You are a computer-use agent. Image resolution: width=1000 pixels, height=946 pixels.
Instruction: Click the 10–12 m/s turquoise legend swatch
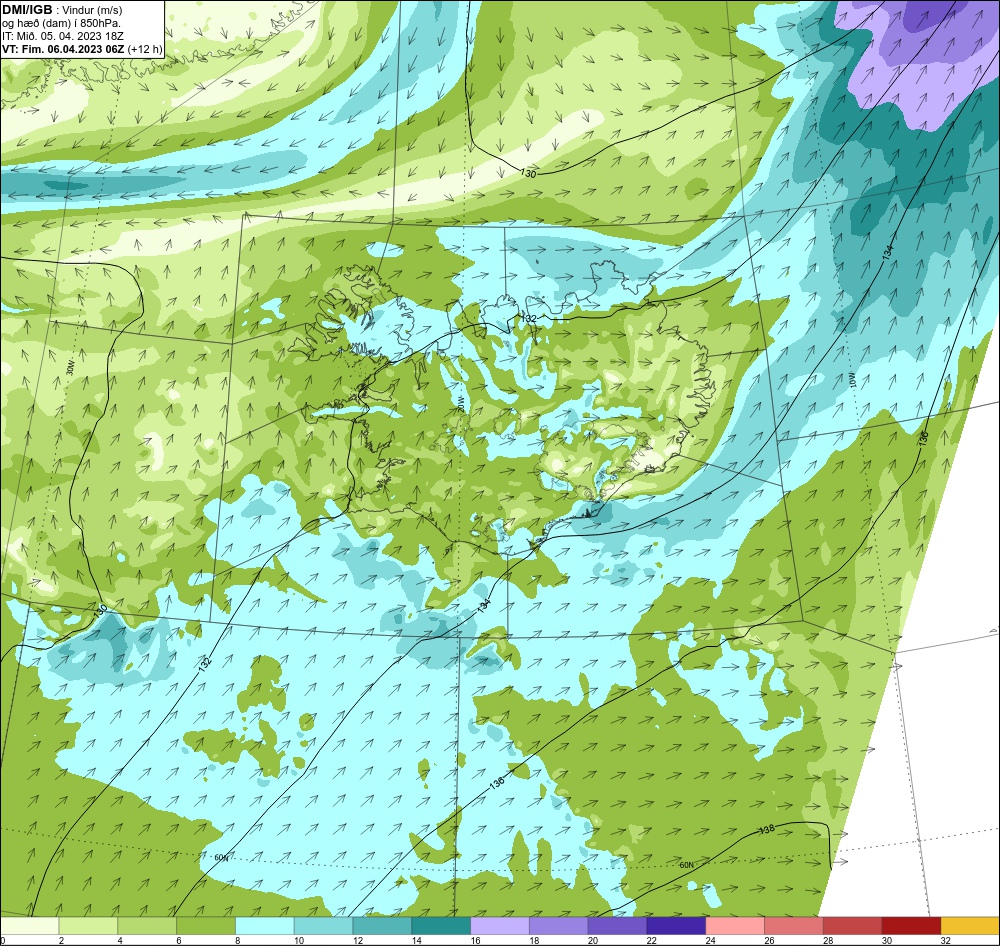(x=323, y=926)
